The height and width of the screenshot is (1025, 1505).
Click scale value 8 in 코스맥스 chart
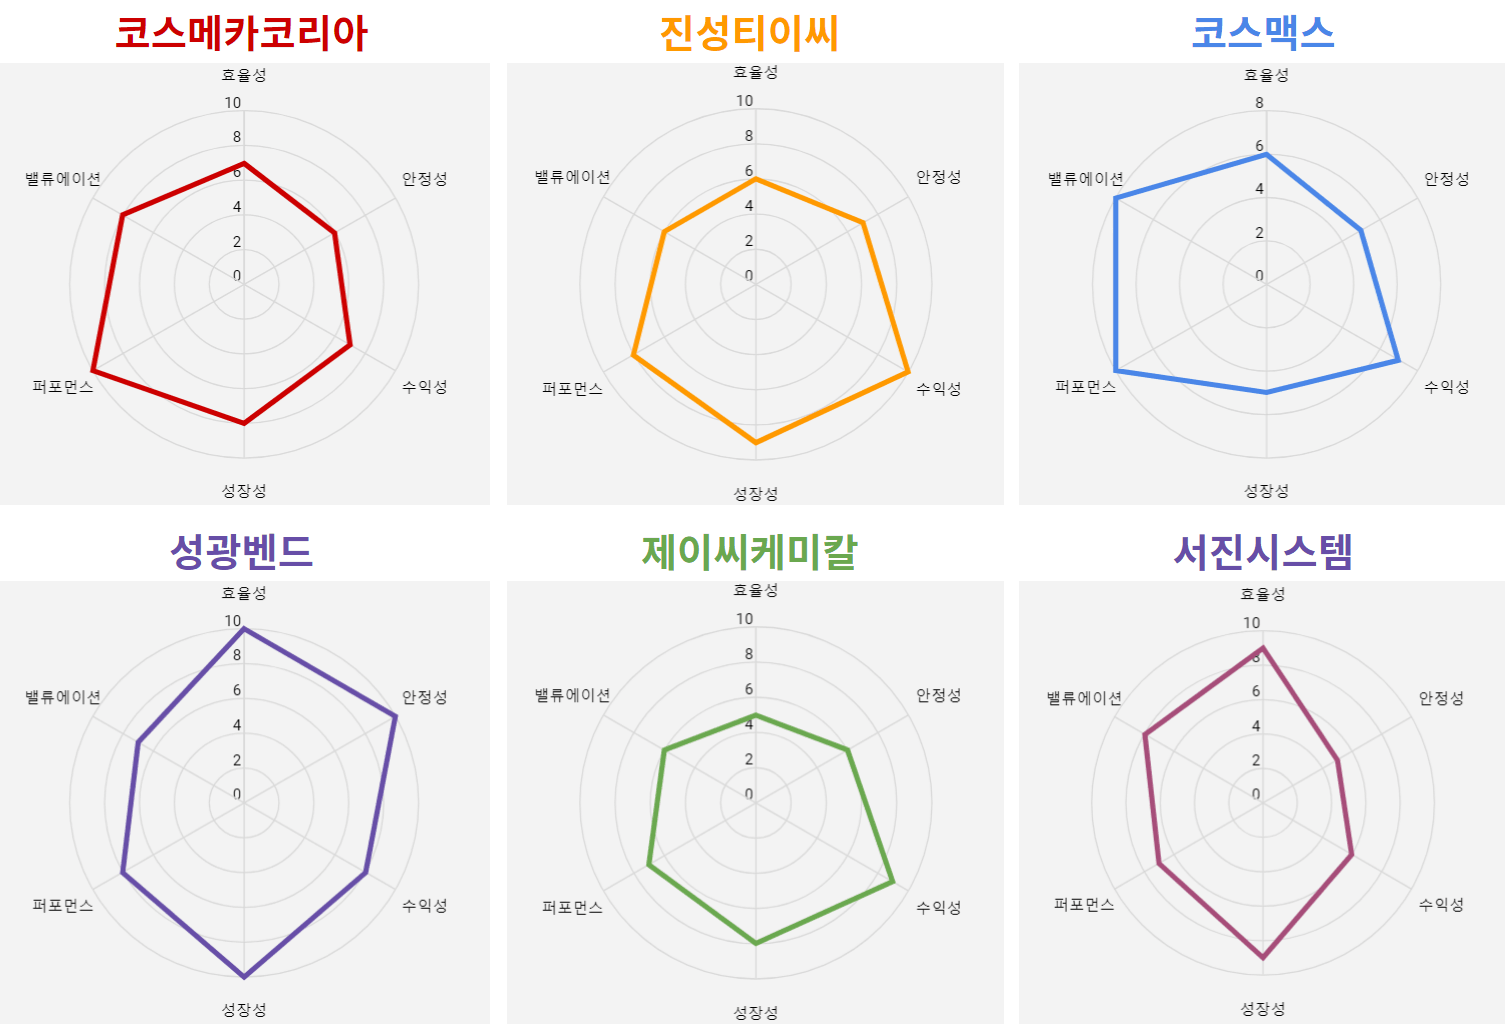[1259, 103]
